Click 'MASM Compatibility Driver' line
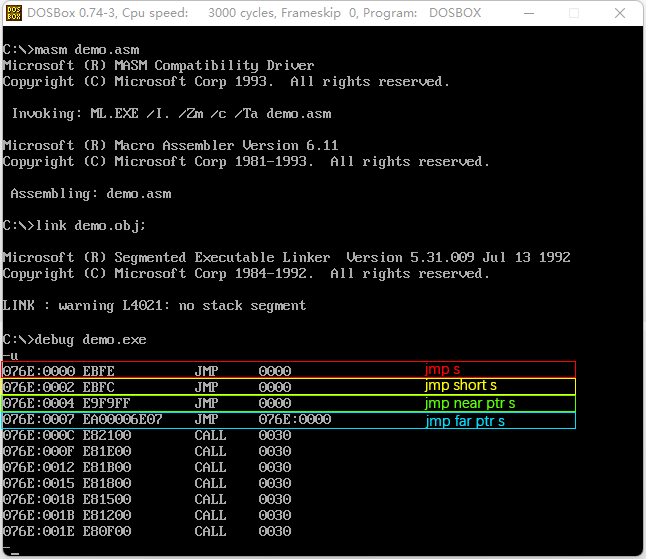646x559 pixels. pyautogui.click(x=159, y=65)
